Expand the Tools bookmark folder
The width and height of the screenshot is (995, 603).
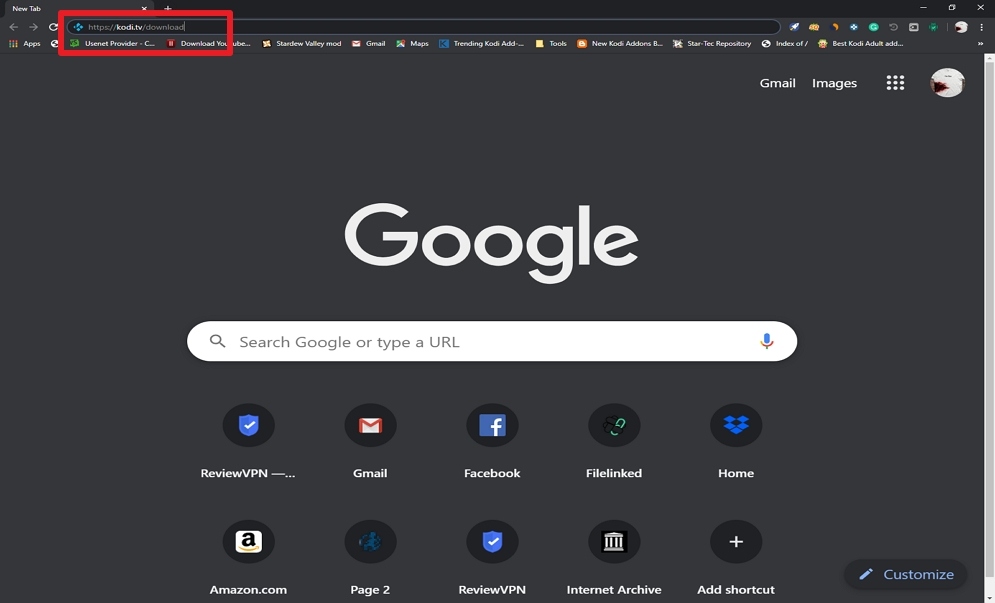551,44
